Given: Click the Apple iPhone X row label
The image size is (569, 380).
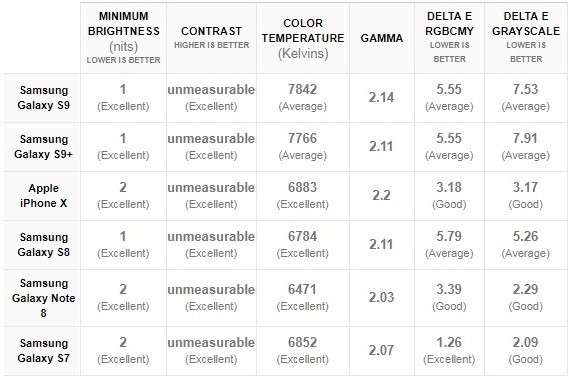Looking at the screenshot, I should pos(44,196).
